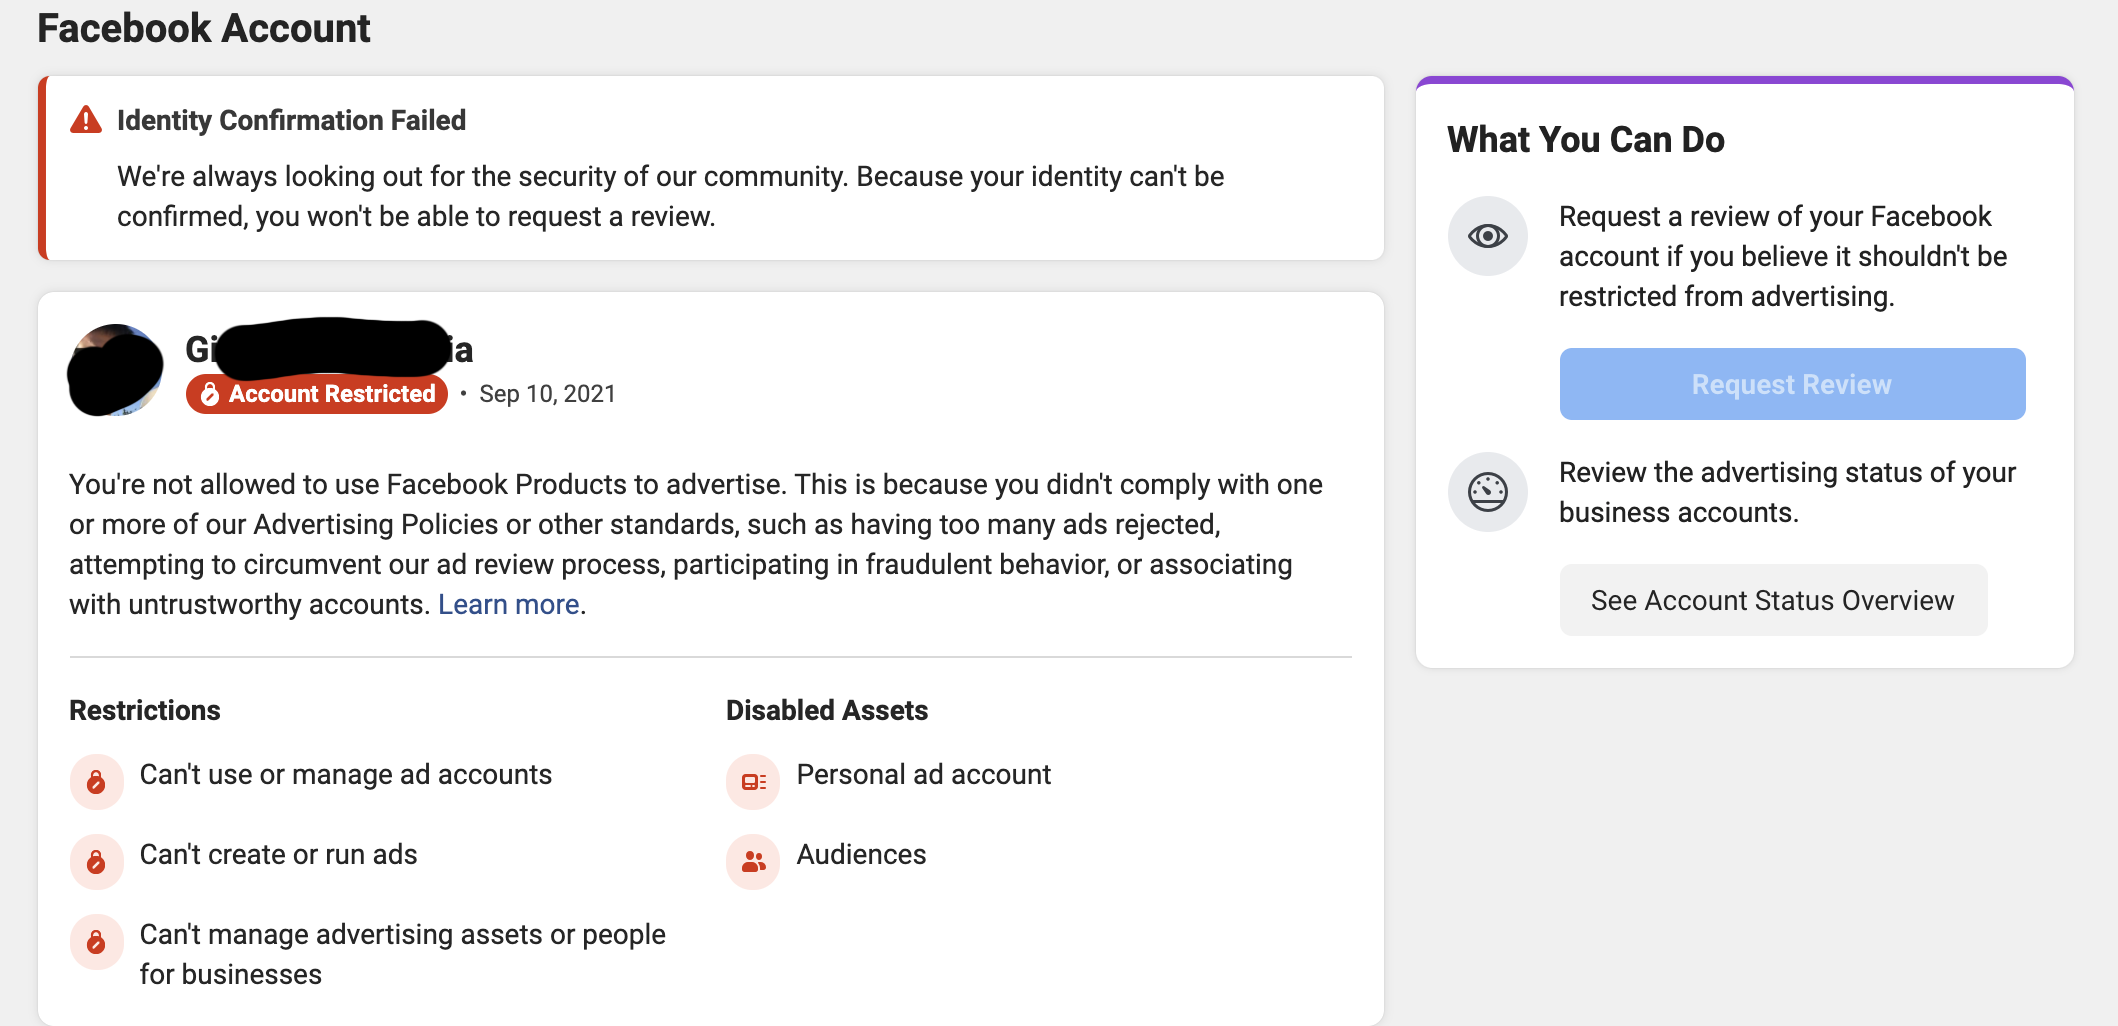Click the Personal ad account text

[924, 775]
